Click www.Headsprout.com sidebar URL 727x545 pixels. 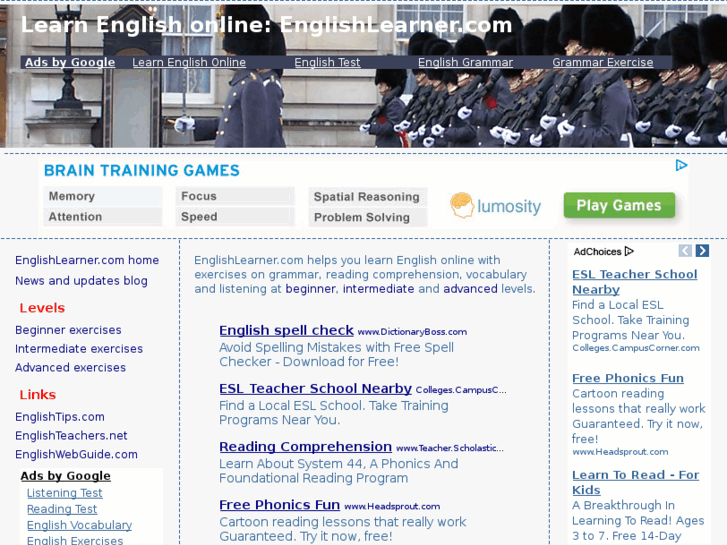click(620, 452)
